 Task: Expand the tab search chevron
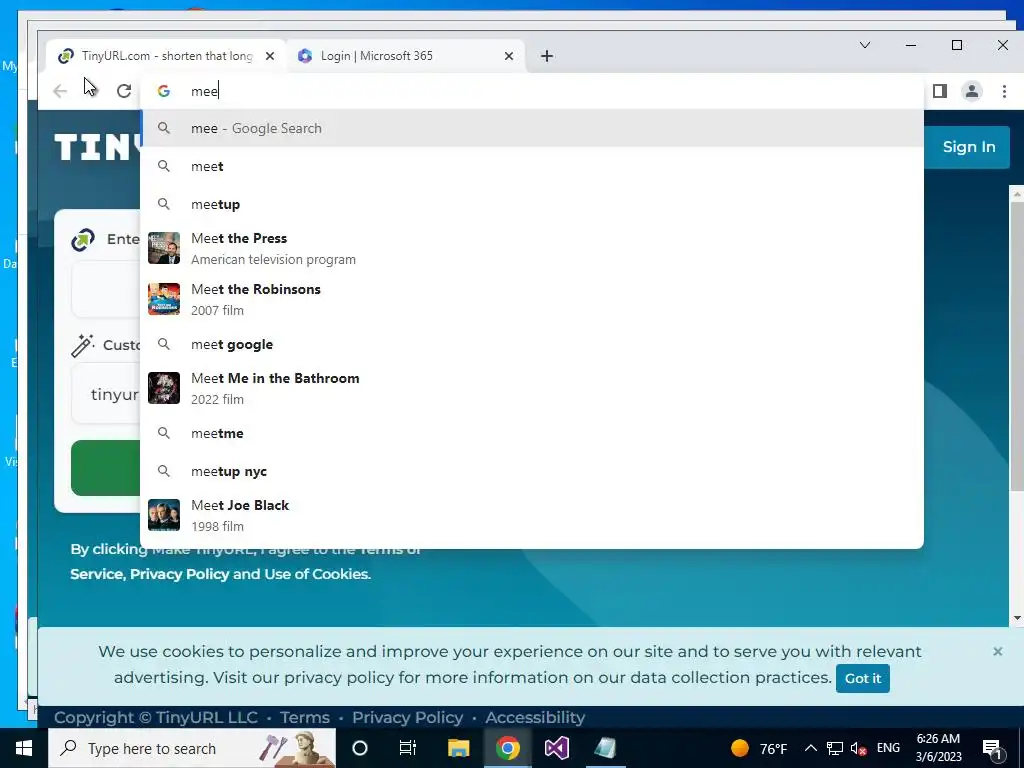click(x=865, y=45)
